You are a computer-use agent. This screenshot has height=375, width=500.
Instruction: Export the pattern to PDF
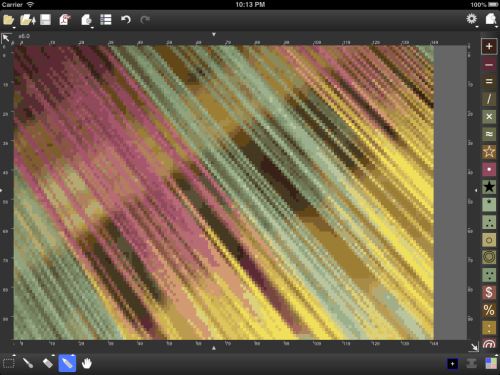pyautogui.click(x=65, y=20)
